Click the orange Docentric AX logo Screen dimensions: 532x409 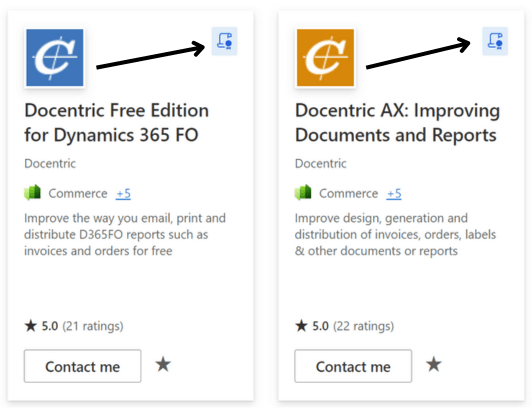(325, 57)
